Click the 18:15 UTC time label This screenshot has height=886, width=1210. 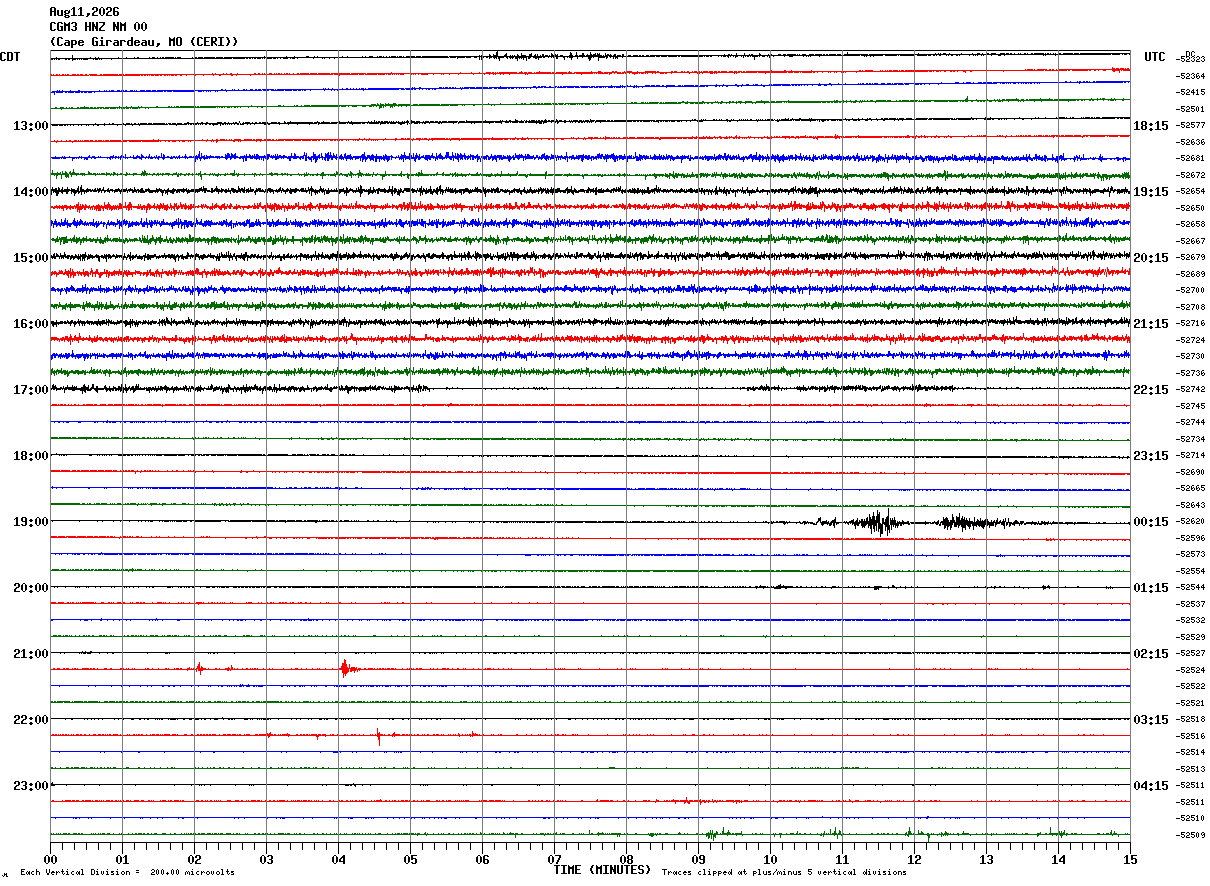pos(1151,126)
